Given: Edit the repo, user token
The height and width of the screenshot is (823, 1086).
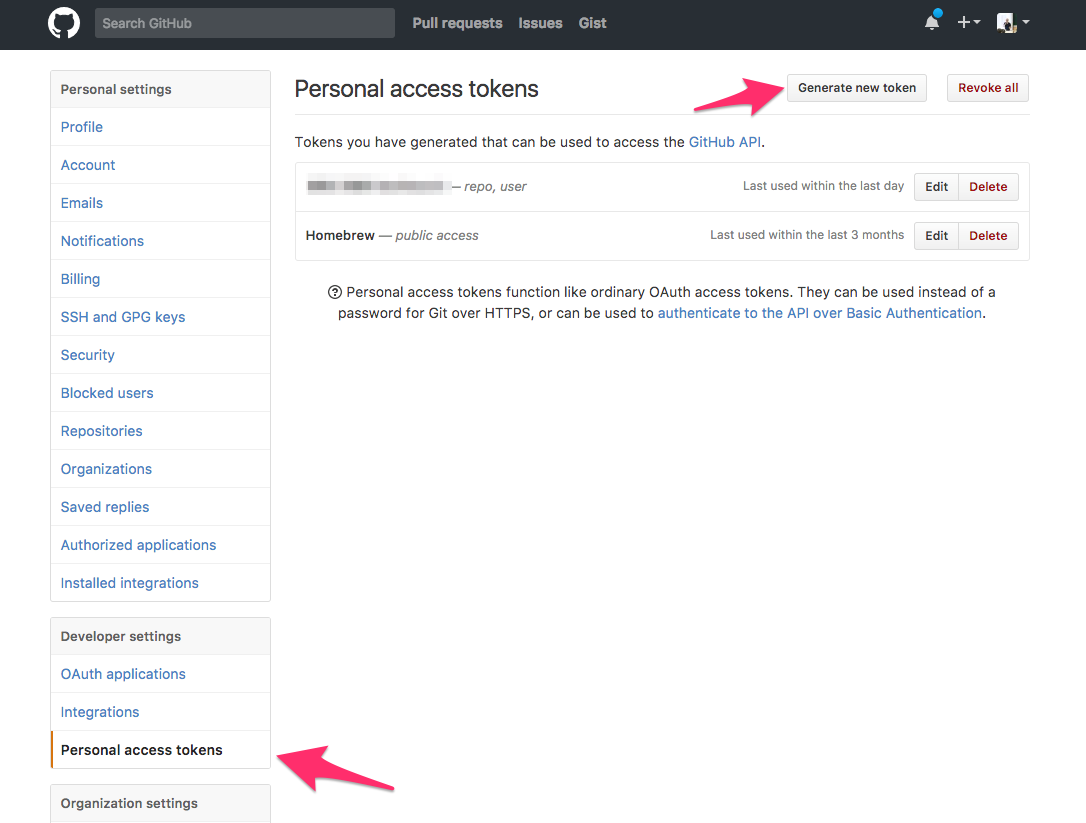Looking at the screenshot, I should coord(936,187).
